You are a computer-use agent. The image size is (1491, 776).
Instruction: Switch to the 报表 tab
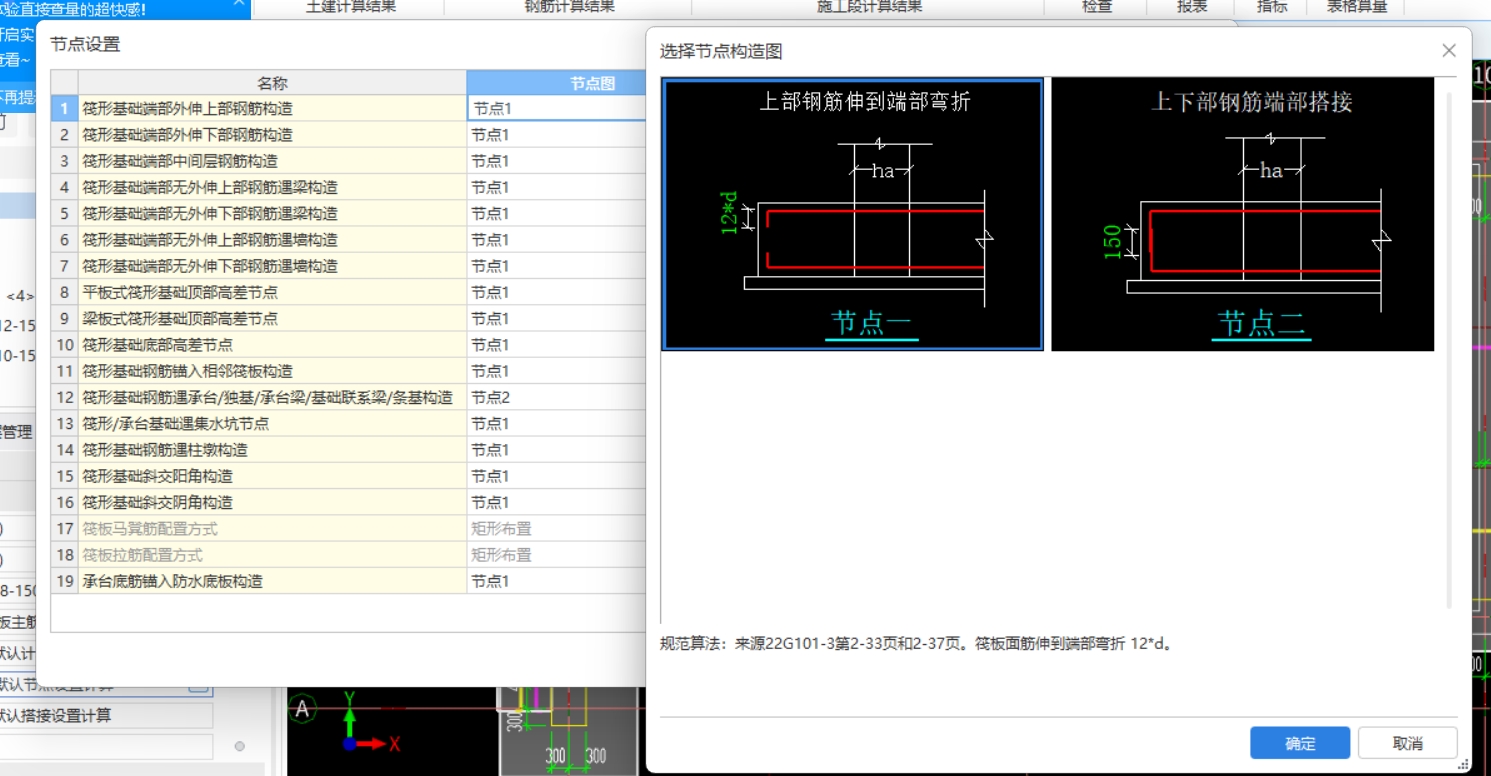(1192, 7)
